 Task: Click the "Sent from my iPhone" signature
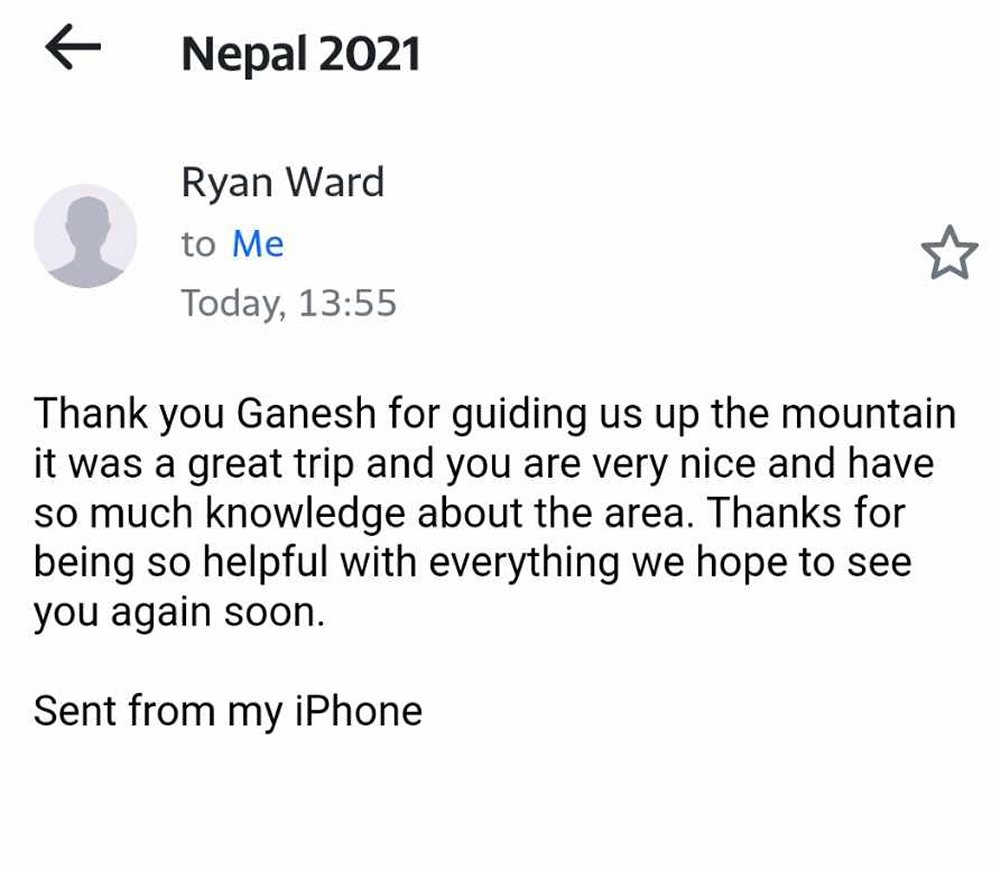tap(228, 711)
